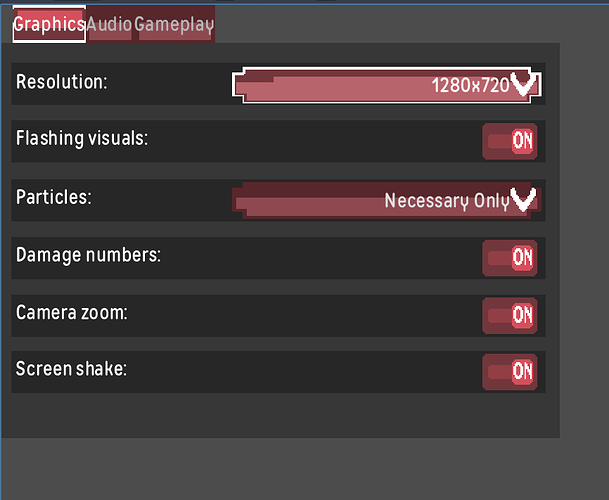Open the Gameplay settings tab

pos(174,24)
